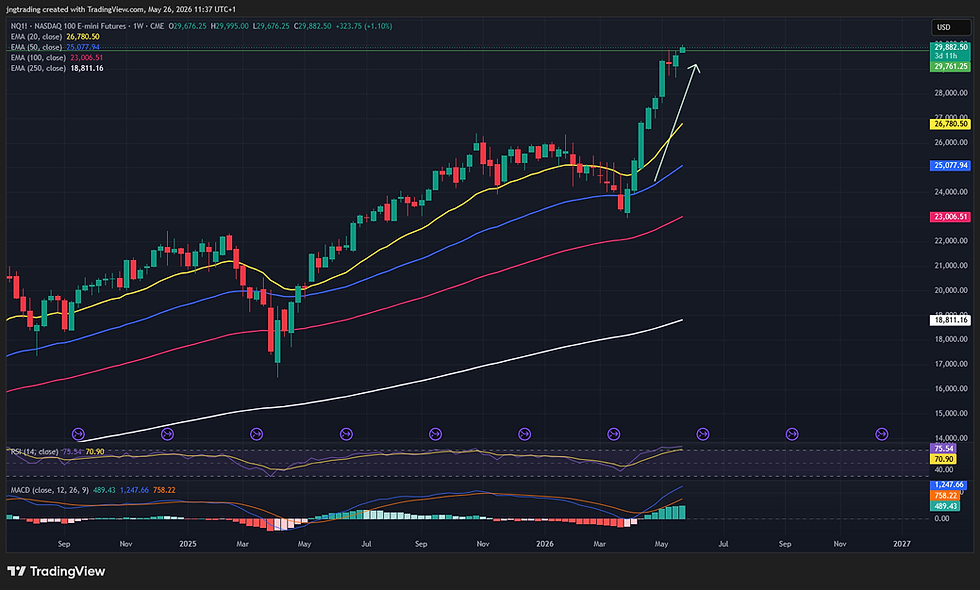The height and width of the screenshot is (590, 980).
Task: Click the 0.00 MACD zero-line label
Action: (941, 519)
